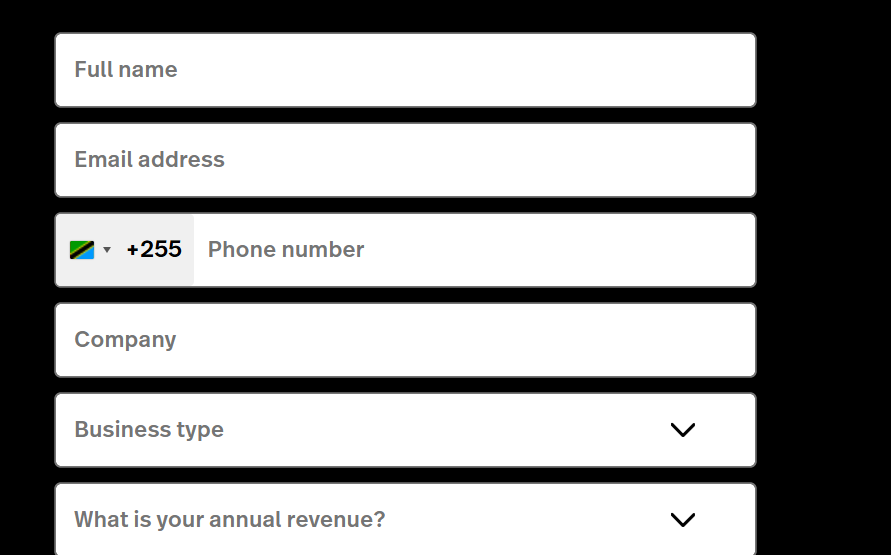Screen dimensions: 891x555
Task: Click the +255 dial code
Action: click(154, 249)
